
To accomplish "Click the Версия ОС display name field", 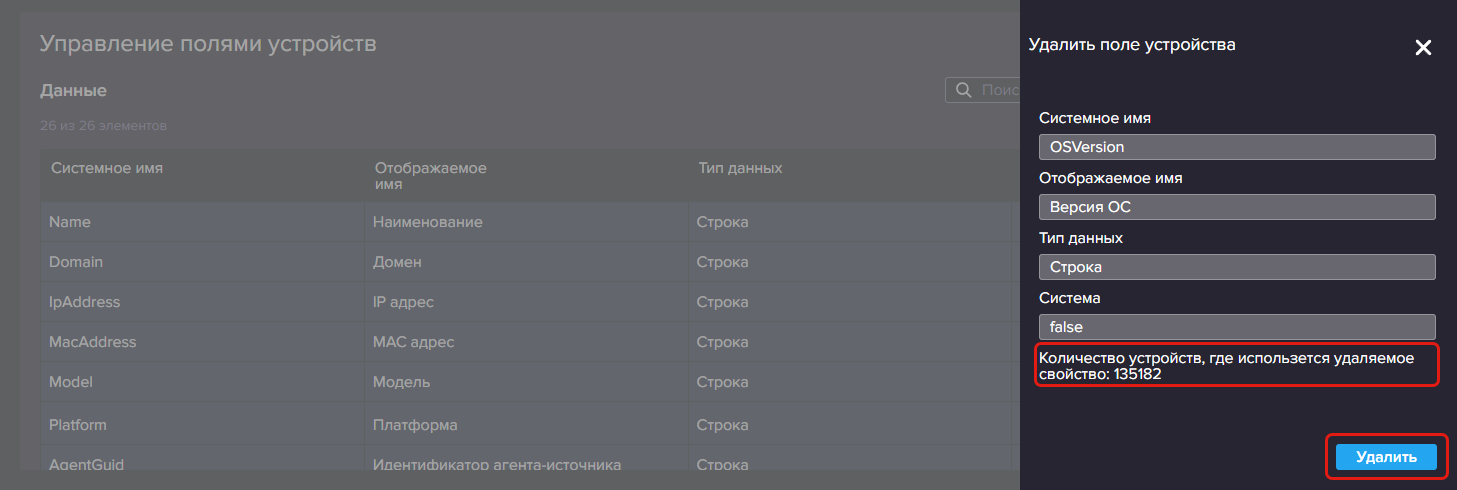I will pyautogui.click(x=1237, y=207).
